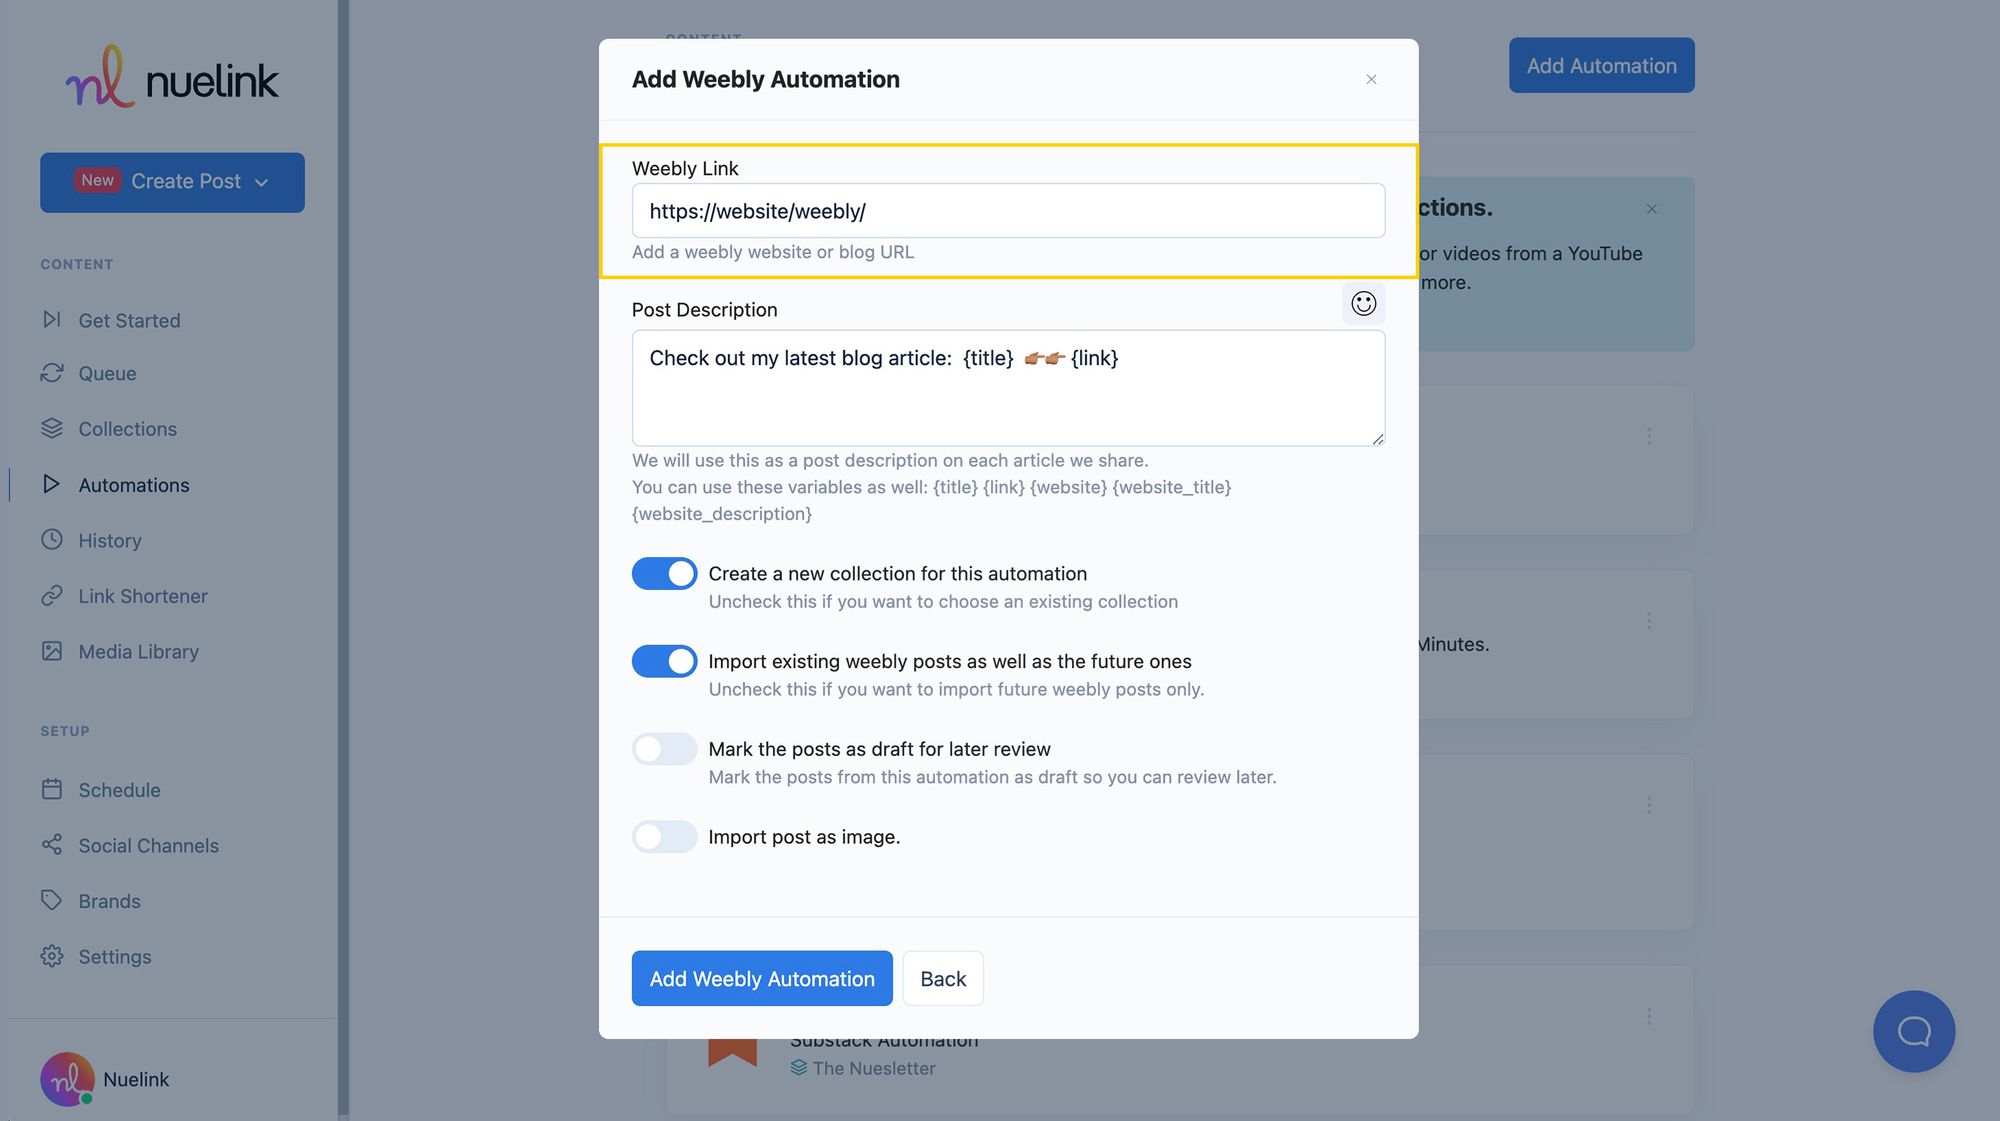Click the nuelink logo
2000x1121 pixels.
pyautogui.click(x=172, y=77)
